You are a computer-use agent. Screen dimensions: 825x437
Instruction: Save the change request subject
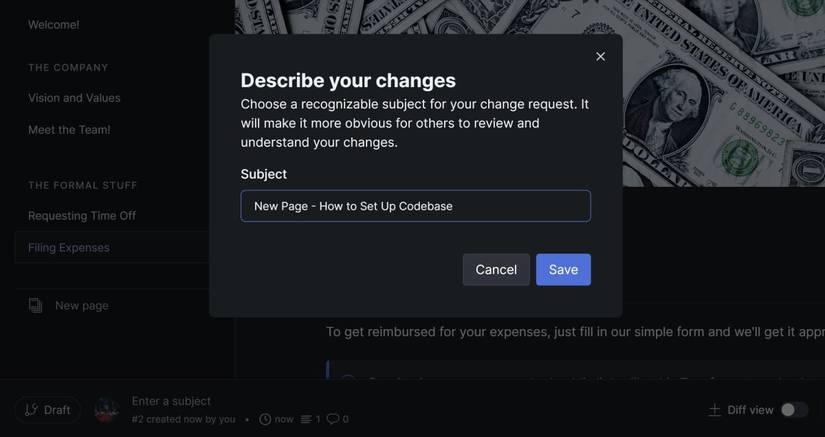(563, 269)
